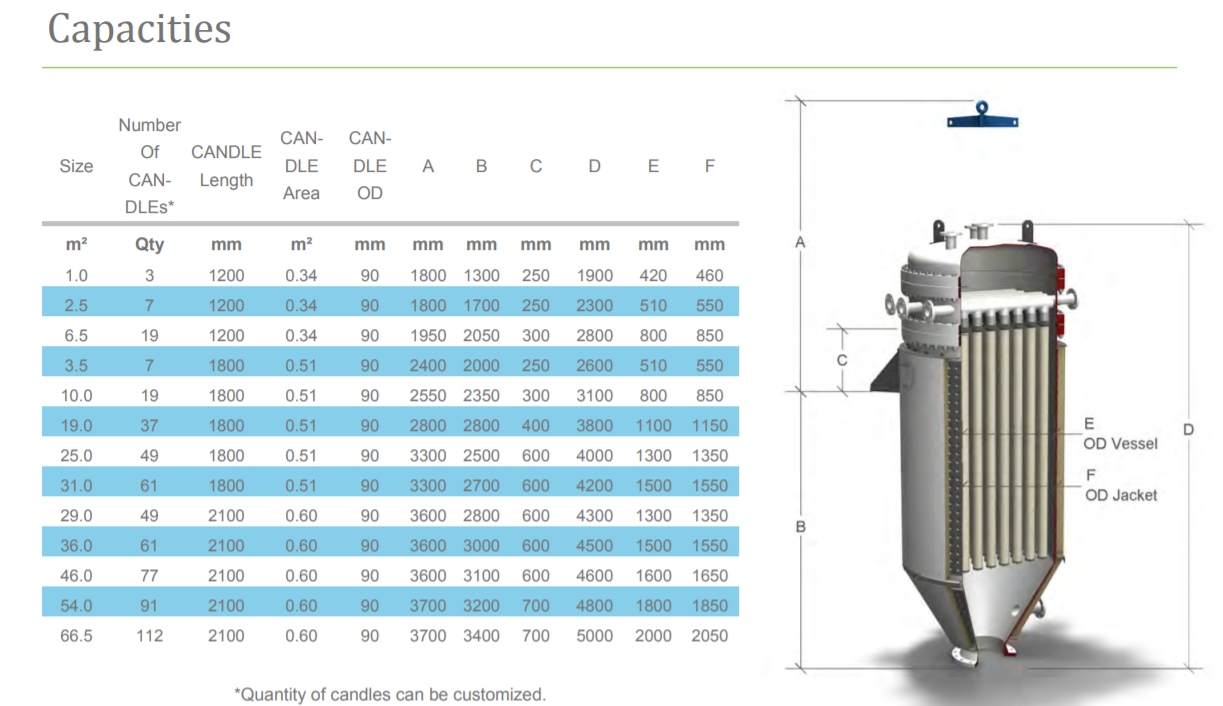Select the "Size" column header
Viewport: 1223px width, 706px height.
tap(76, 166)
